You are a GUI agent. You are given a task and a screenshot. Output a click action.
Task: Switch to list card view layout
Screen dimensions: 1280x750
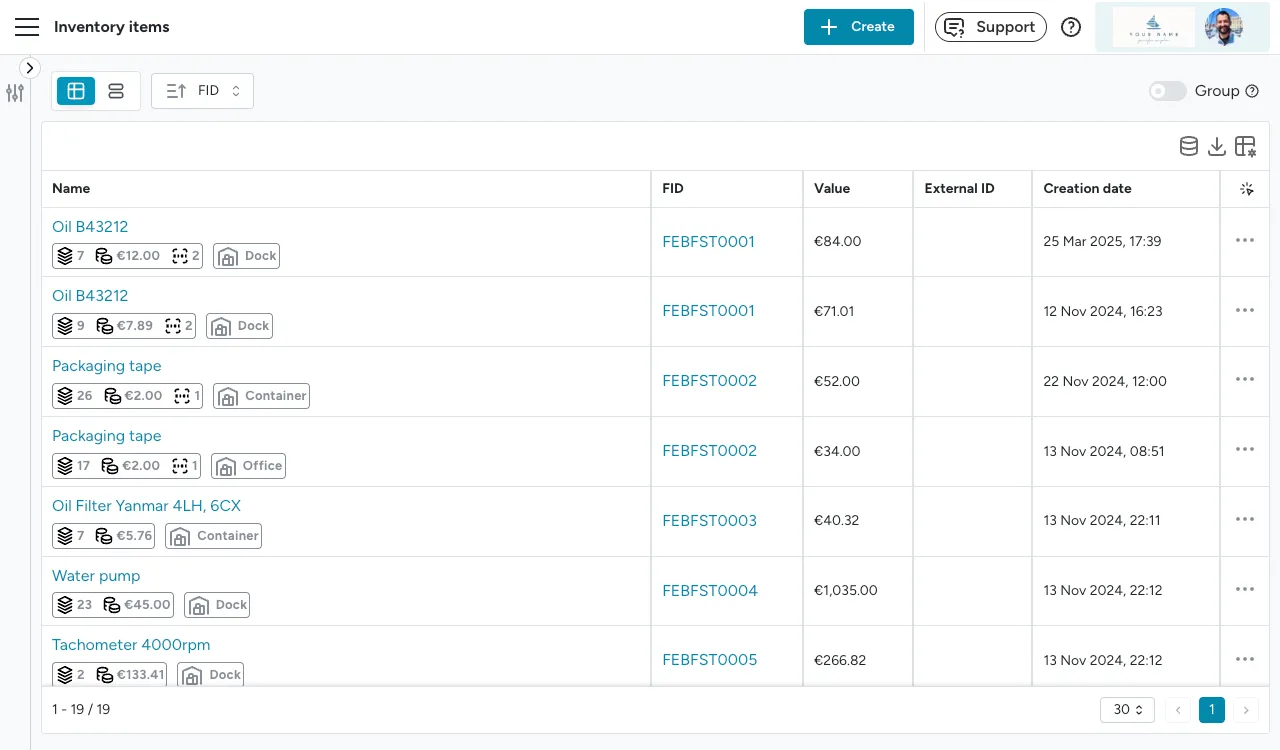[x=116, y=91]
